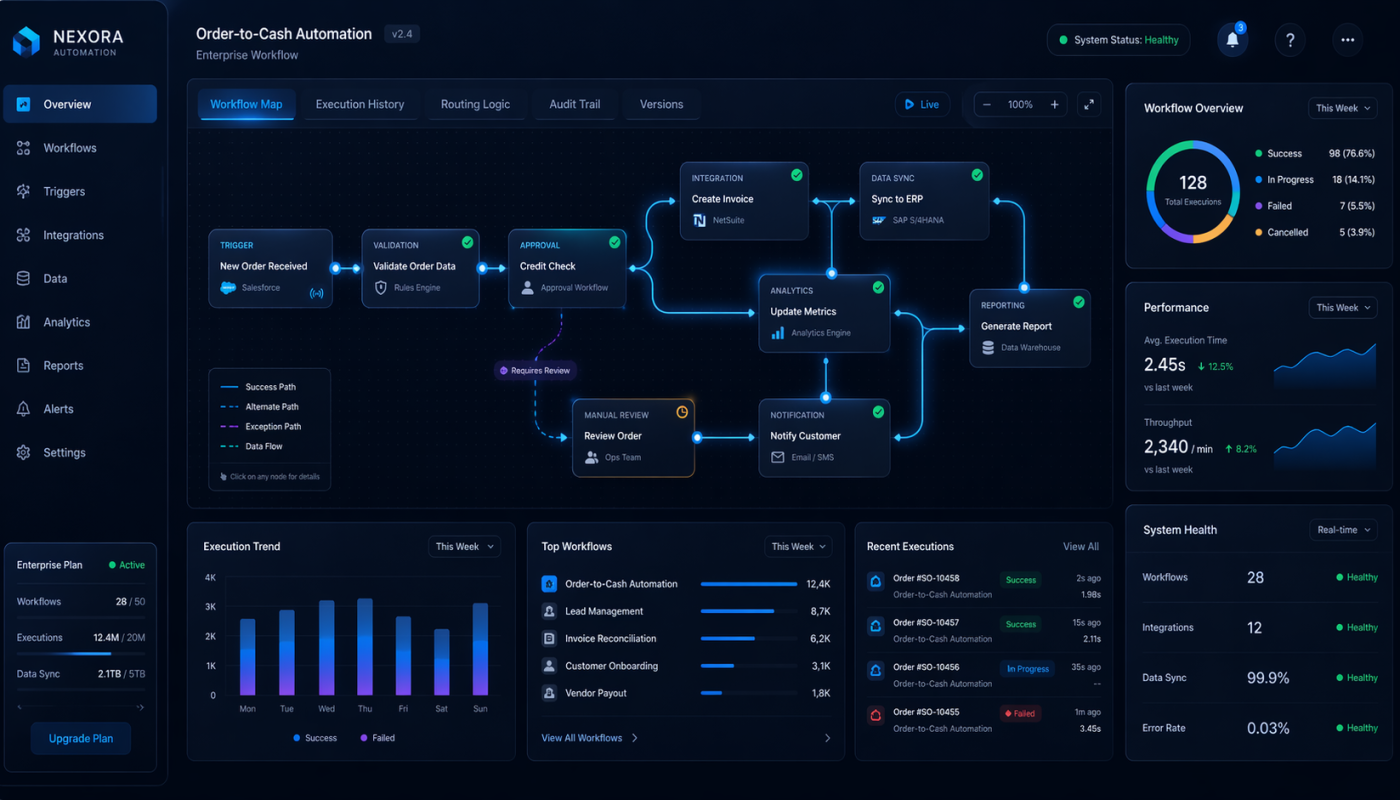Switch to the Execution History tab

click(361, 103)
